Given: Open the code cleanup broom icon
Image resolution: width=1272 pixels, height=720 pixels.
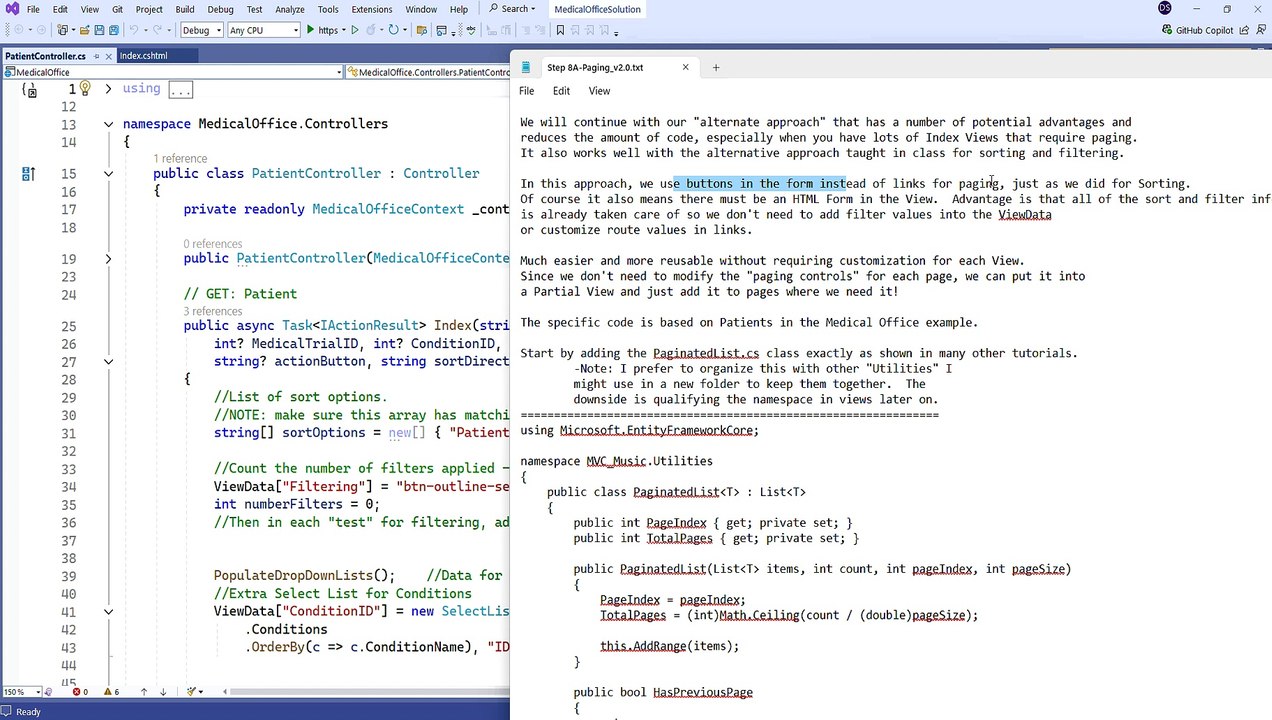Looking at the screenshot, I should [192, 692].
